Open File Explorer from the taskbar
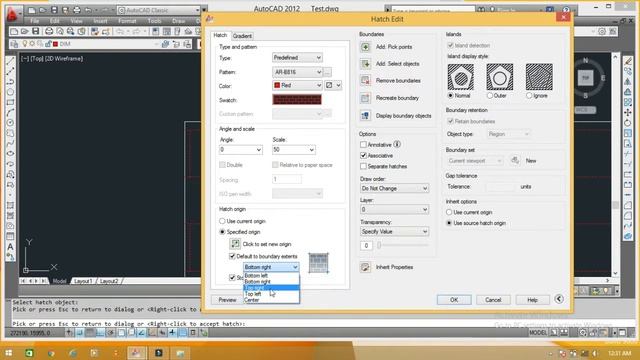 180,353
